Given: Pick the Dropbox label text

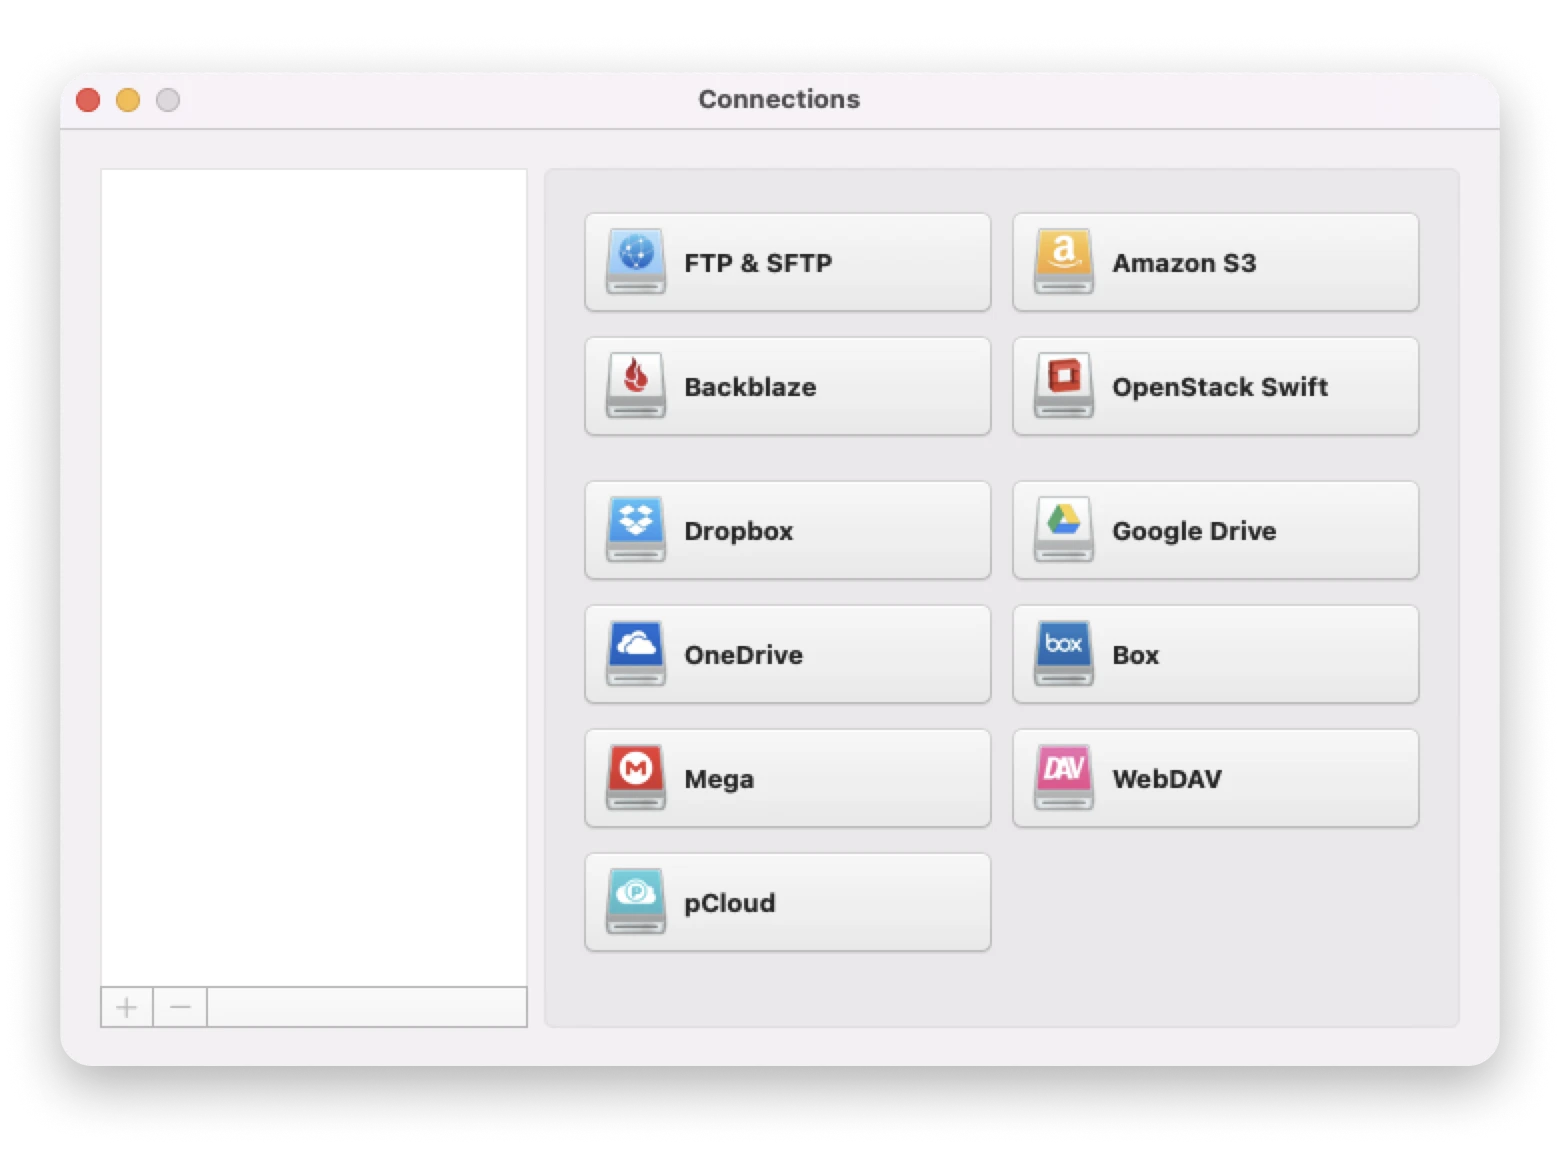Looking at the screenshot, I should (739, 531).
